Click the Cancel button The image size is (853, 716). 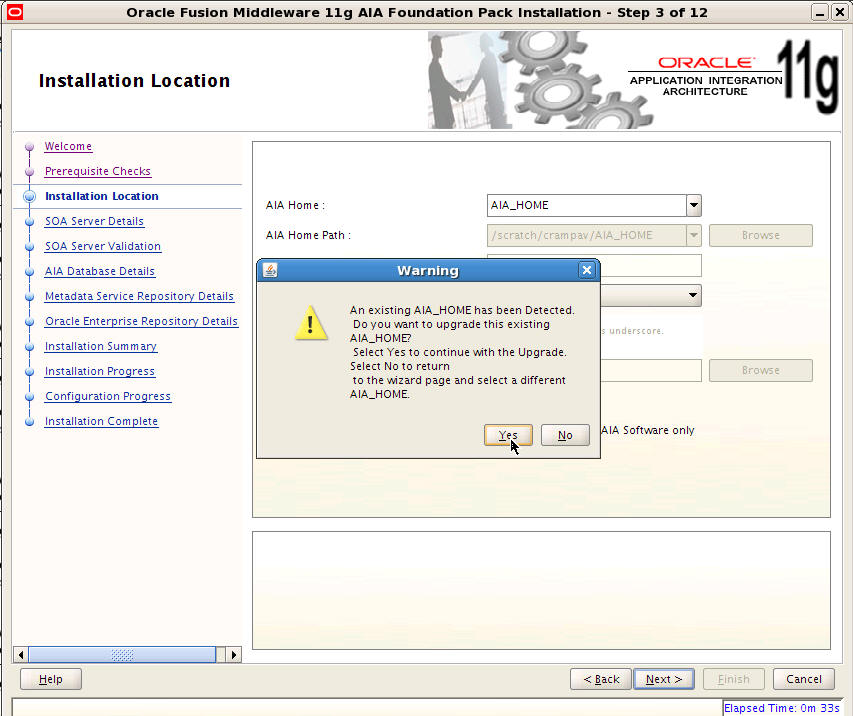(804, 680)
